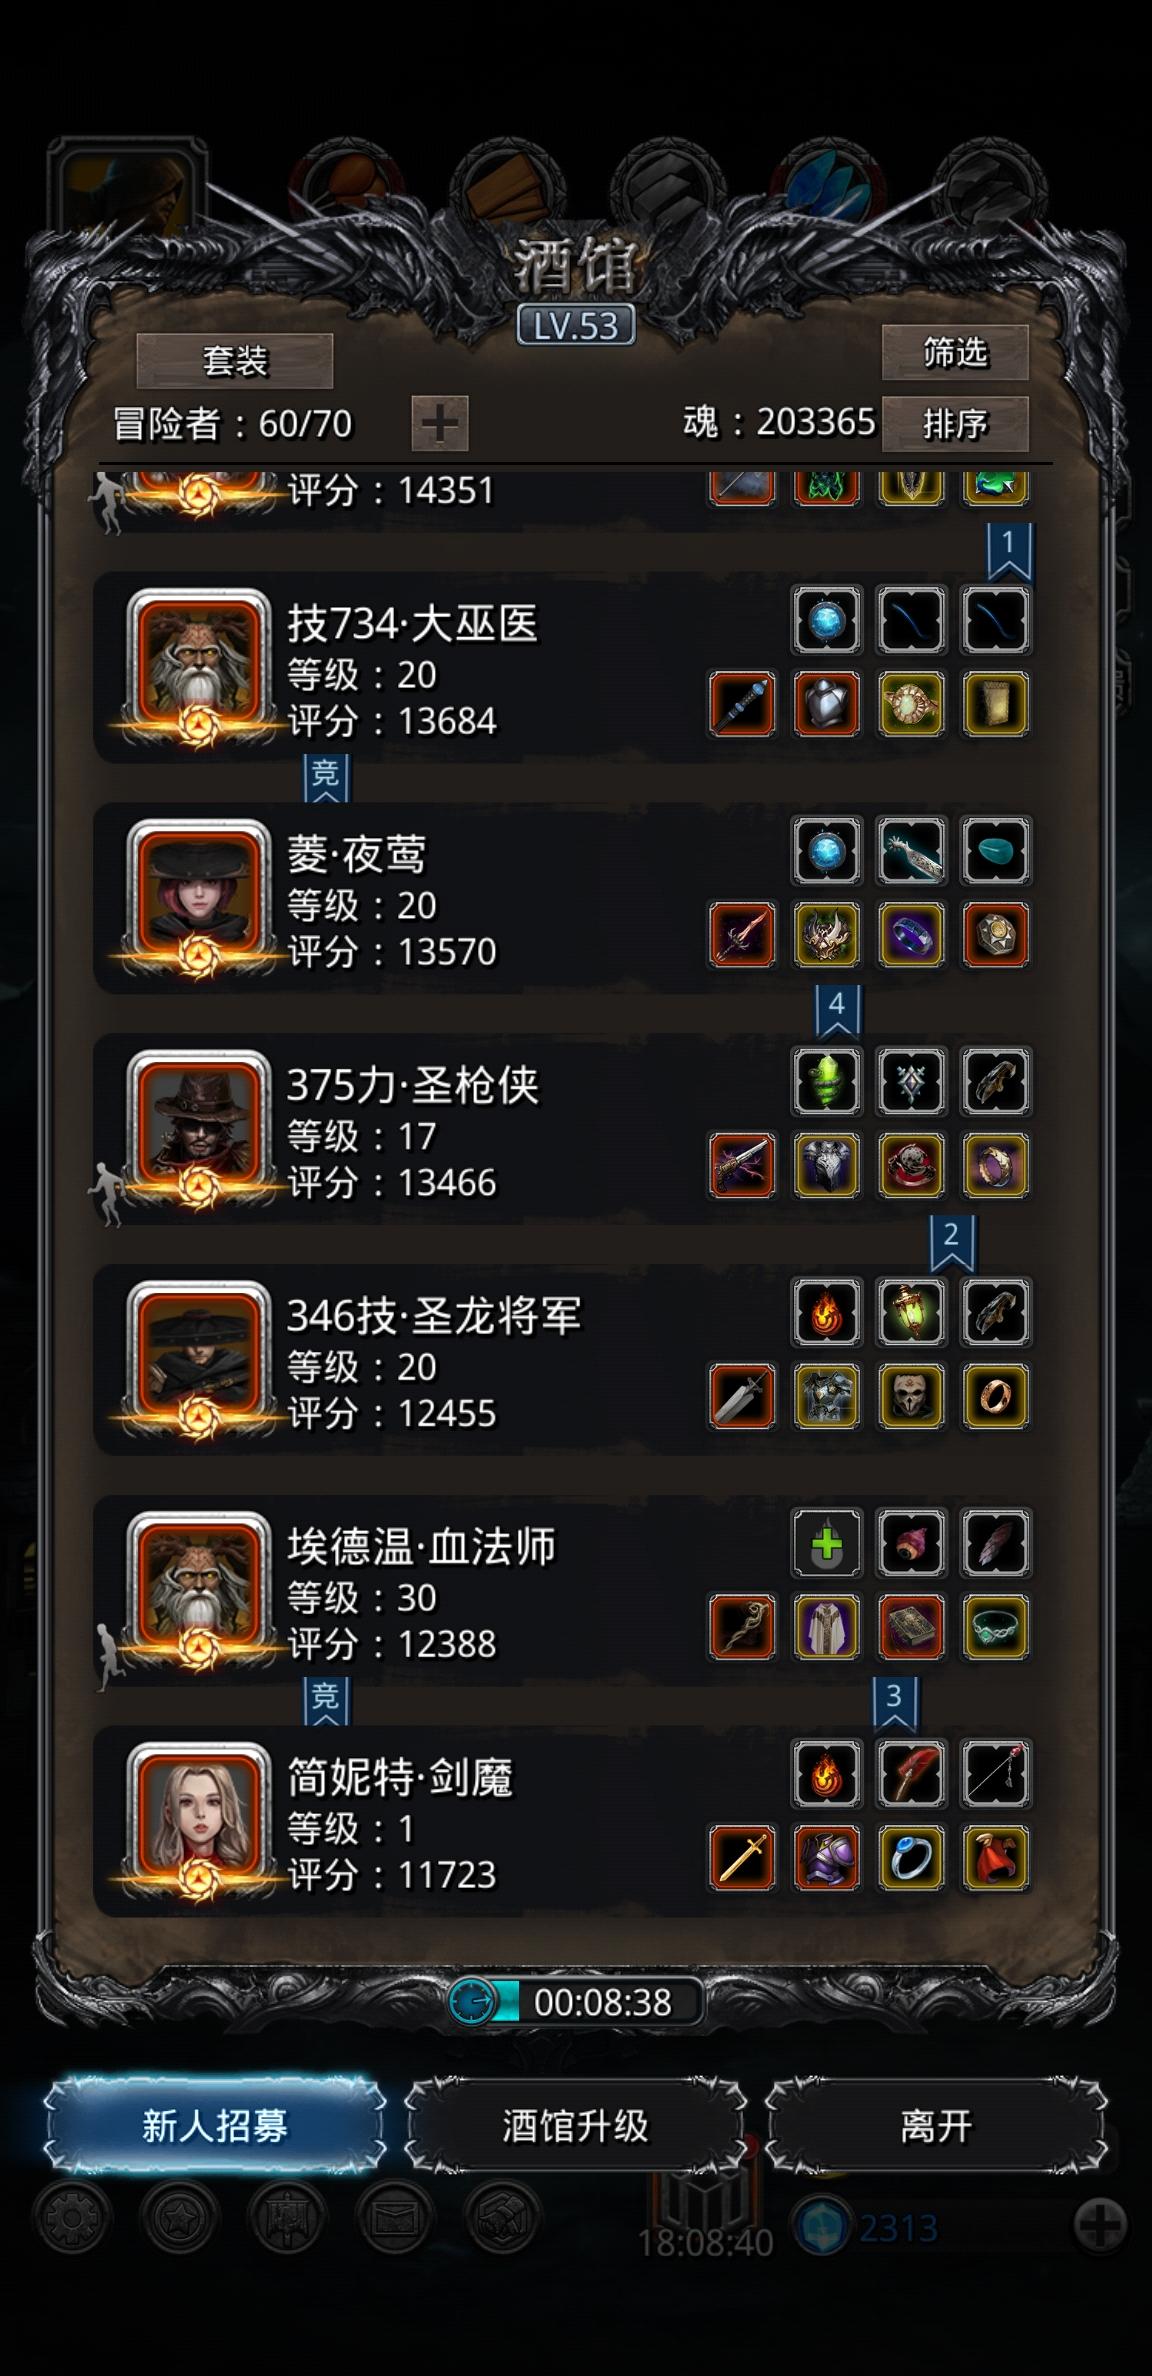The image size is (1152, 2376).
Task: Select the skull mask item of 346技·圣龙将军
Action: coord(911,1396)
